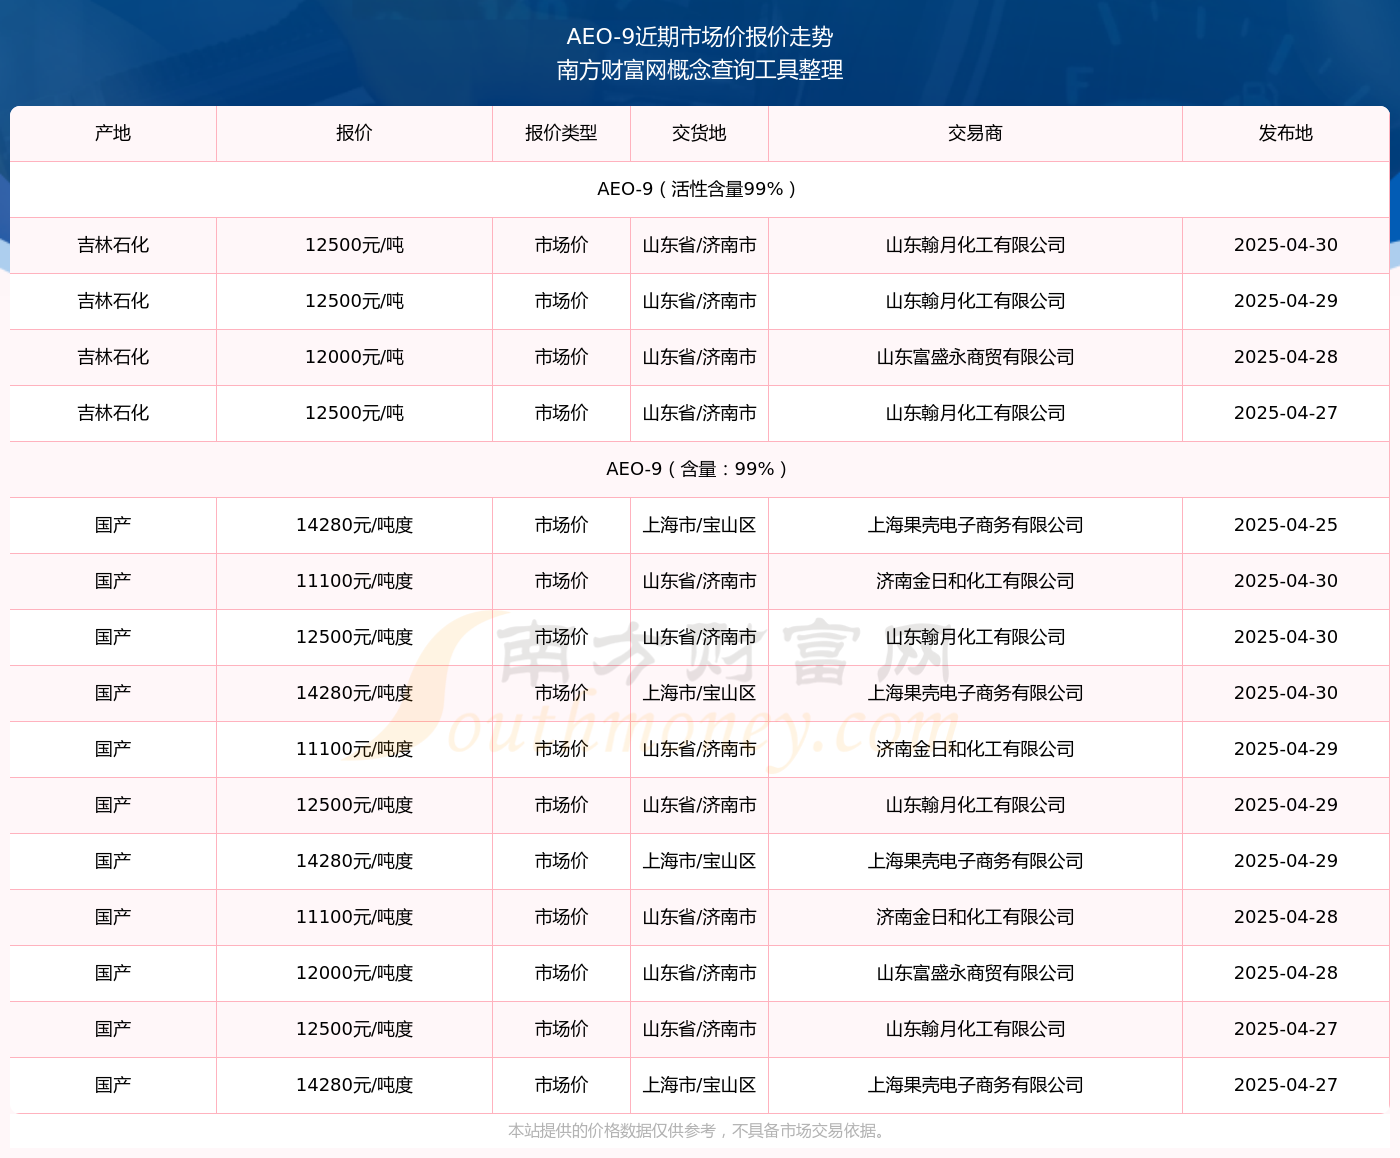Viewport: 1400px width, 1158px height.
Task: Click 国产 in the 2025-04-25 row
Action: click(x=113, y=525)
